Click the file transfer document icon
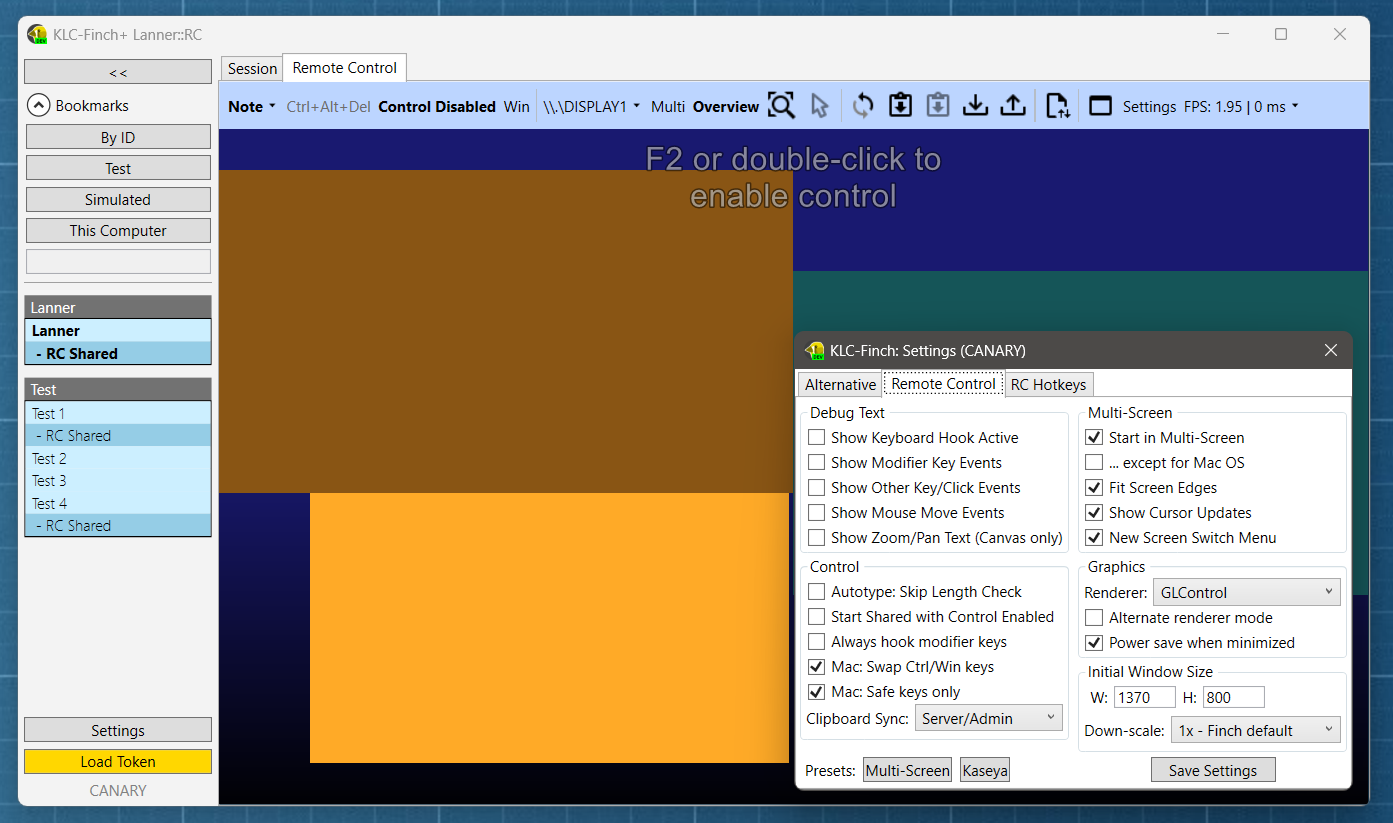Screen dimensions: 1393x823 click(x=1057, y=105)
